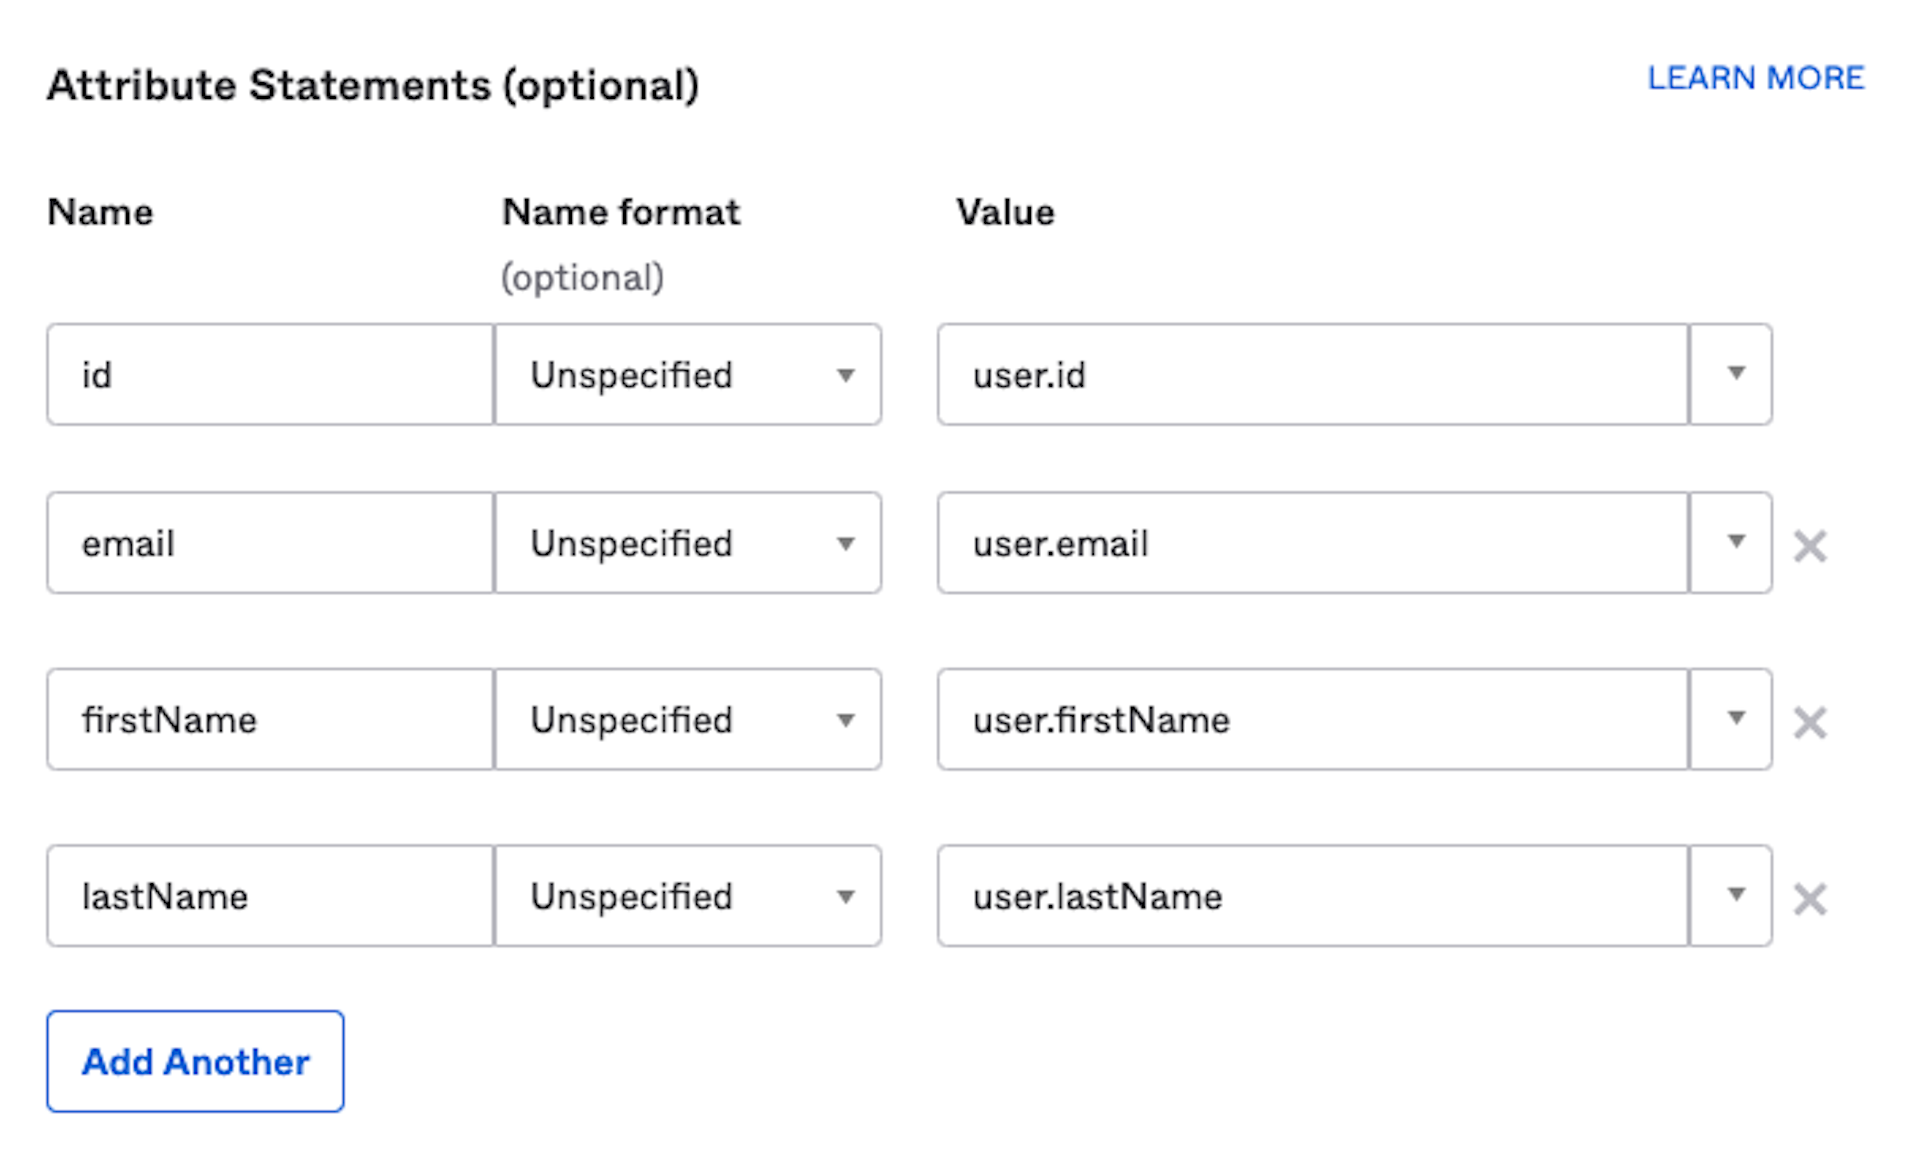Open the user.firstName value dropdown arrow
Screen dimensions: 1920x1151
click(x=1735, y=718)
